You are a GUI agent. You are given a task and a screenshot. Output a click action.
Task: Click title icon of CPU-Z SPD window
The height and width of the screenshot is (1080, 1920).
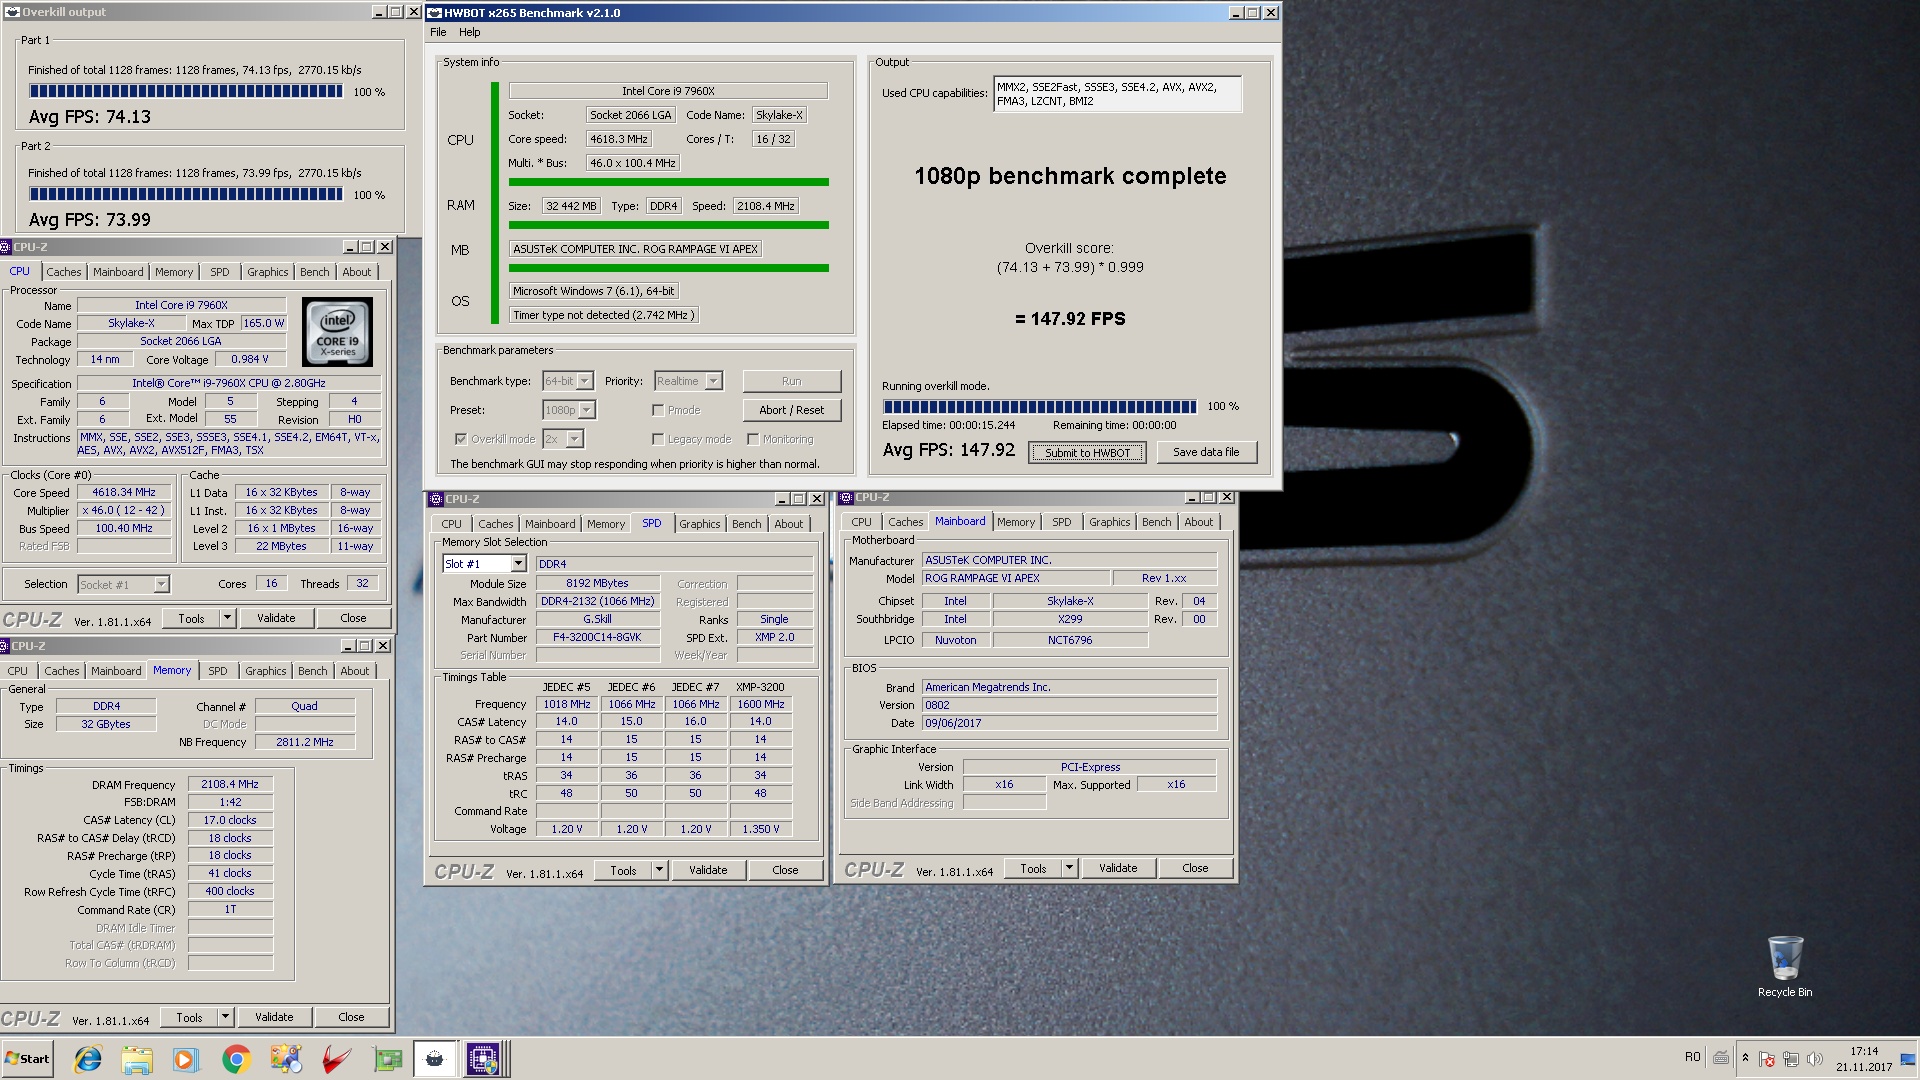click(436, 499)
